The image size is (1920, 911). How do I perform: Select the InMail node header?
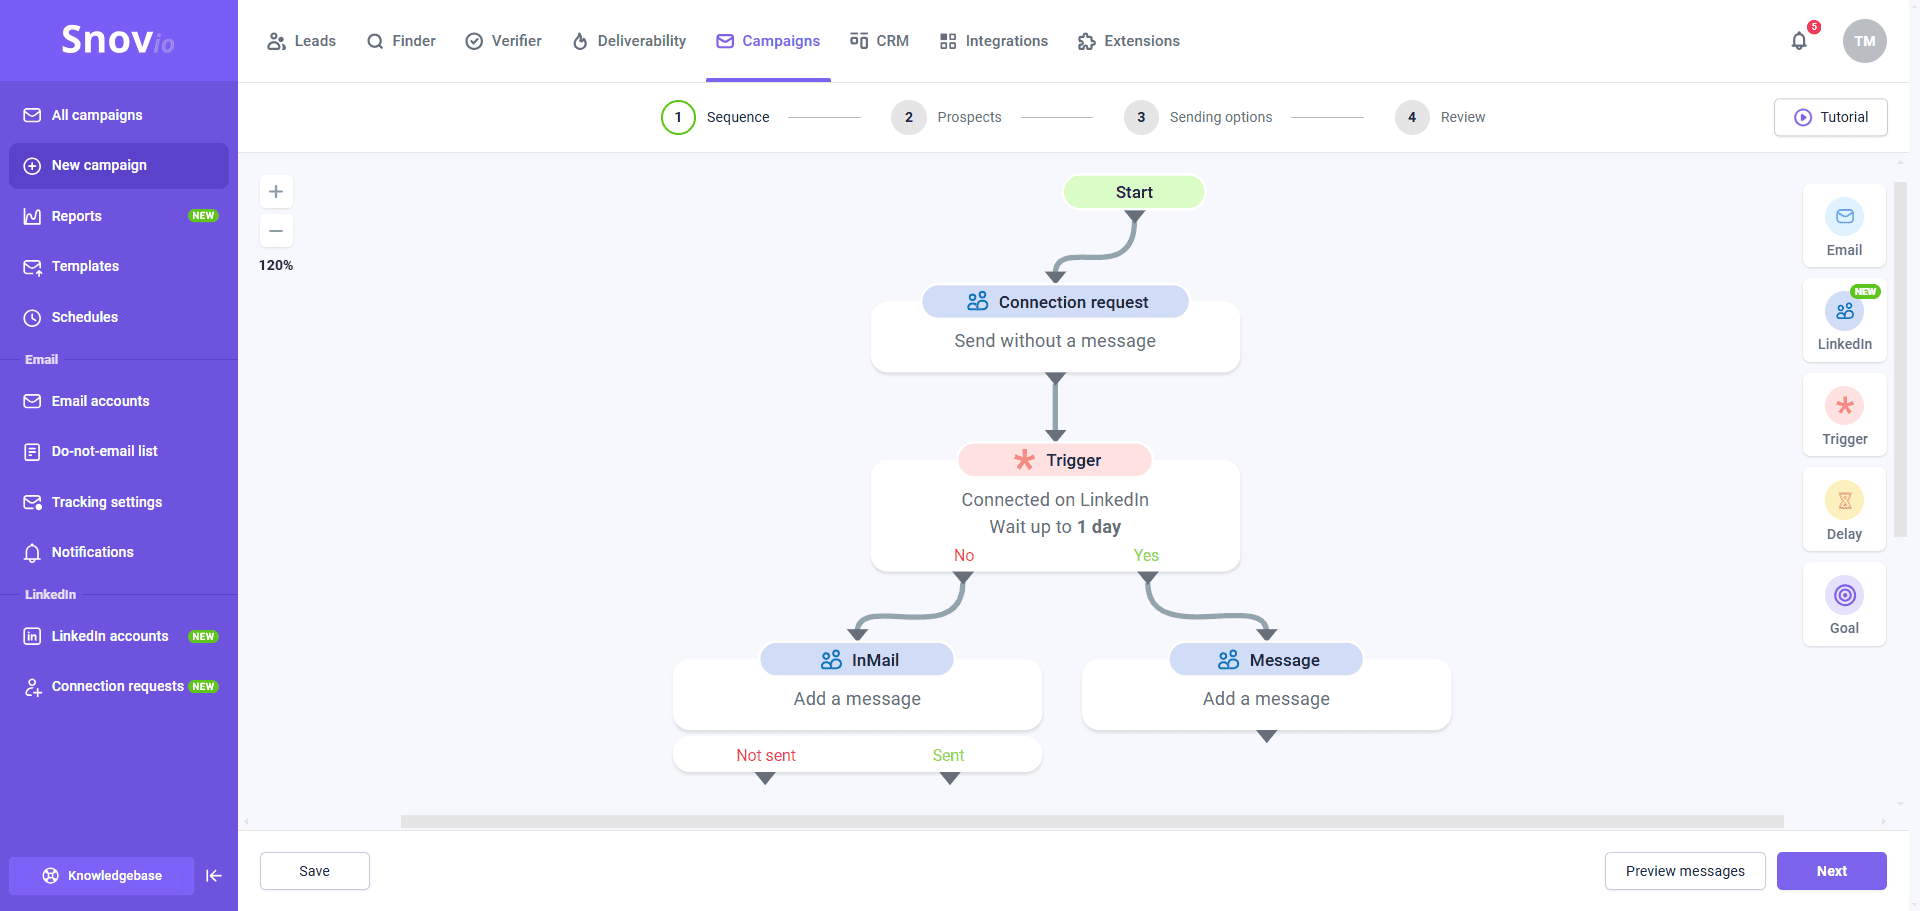tap(857, 660)
